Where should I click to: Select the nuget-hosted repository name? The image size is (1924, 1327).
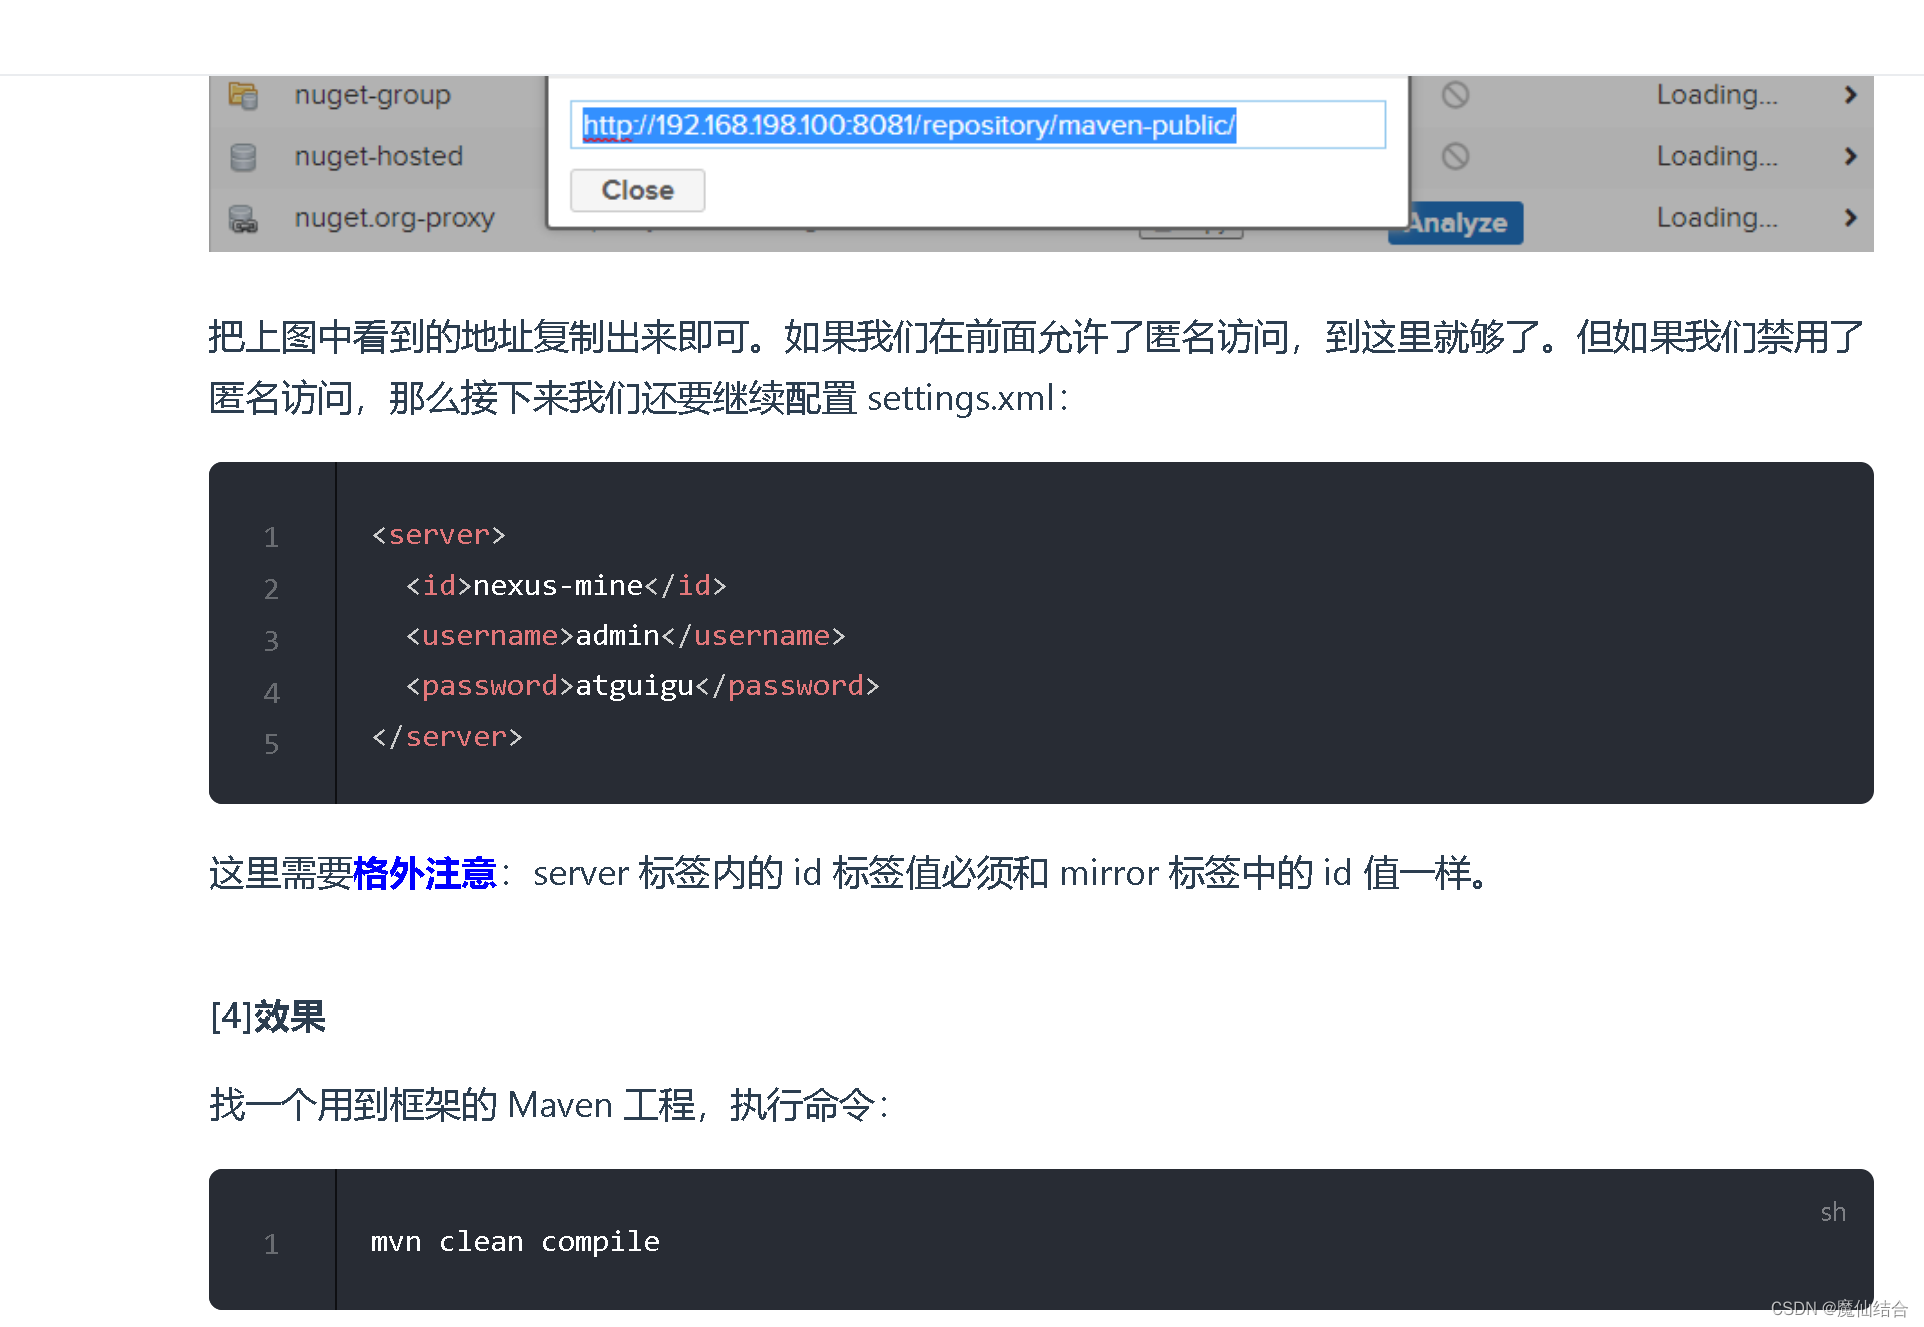click(378, 156)
